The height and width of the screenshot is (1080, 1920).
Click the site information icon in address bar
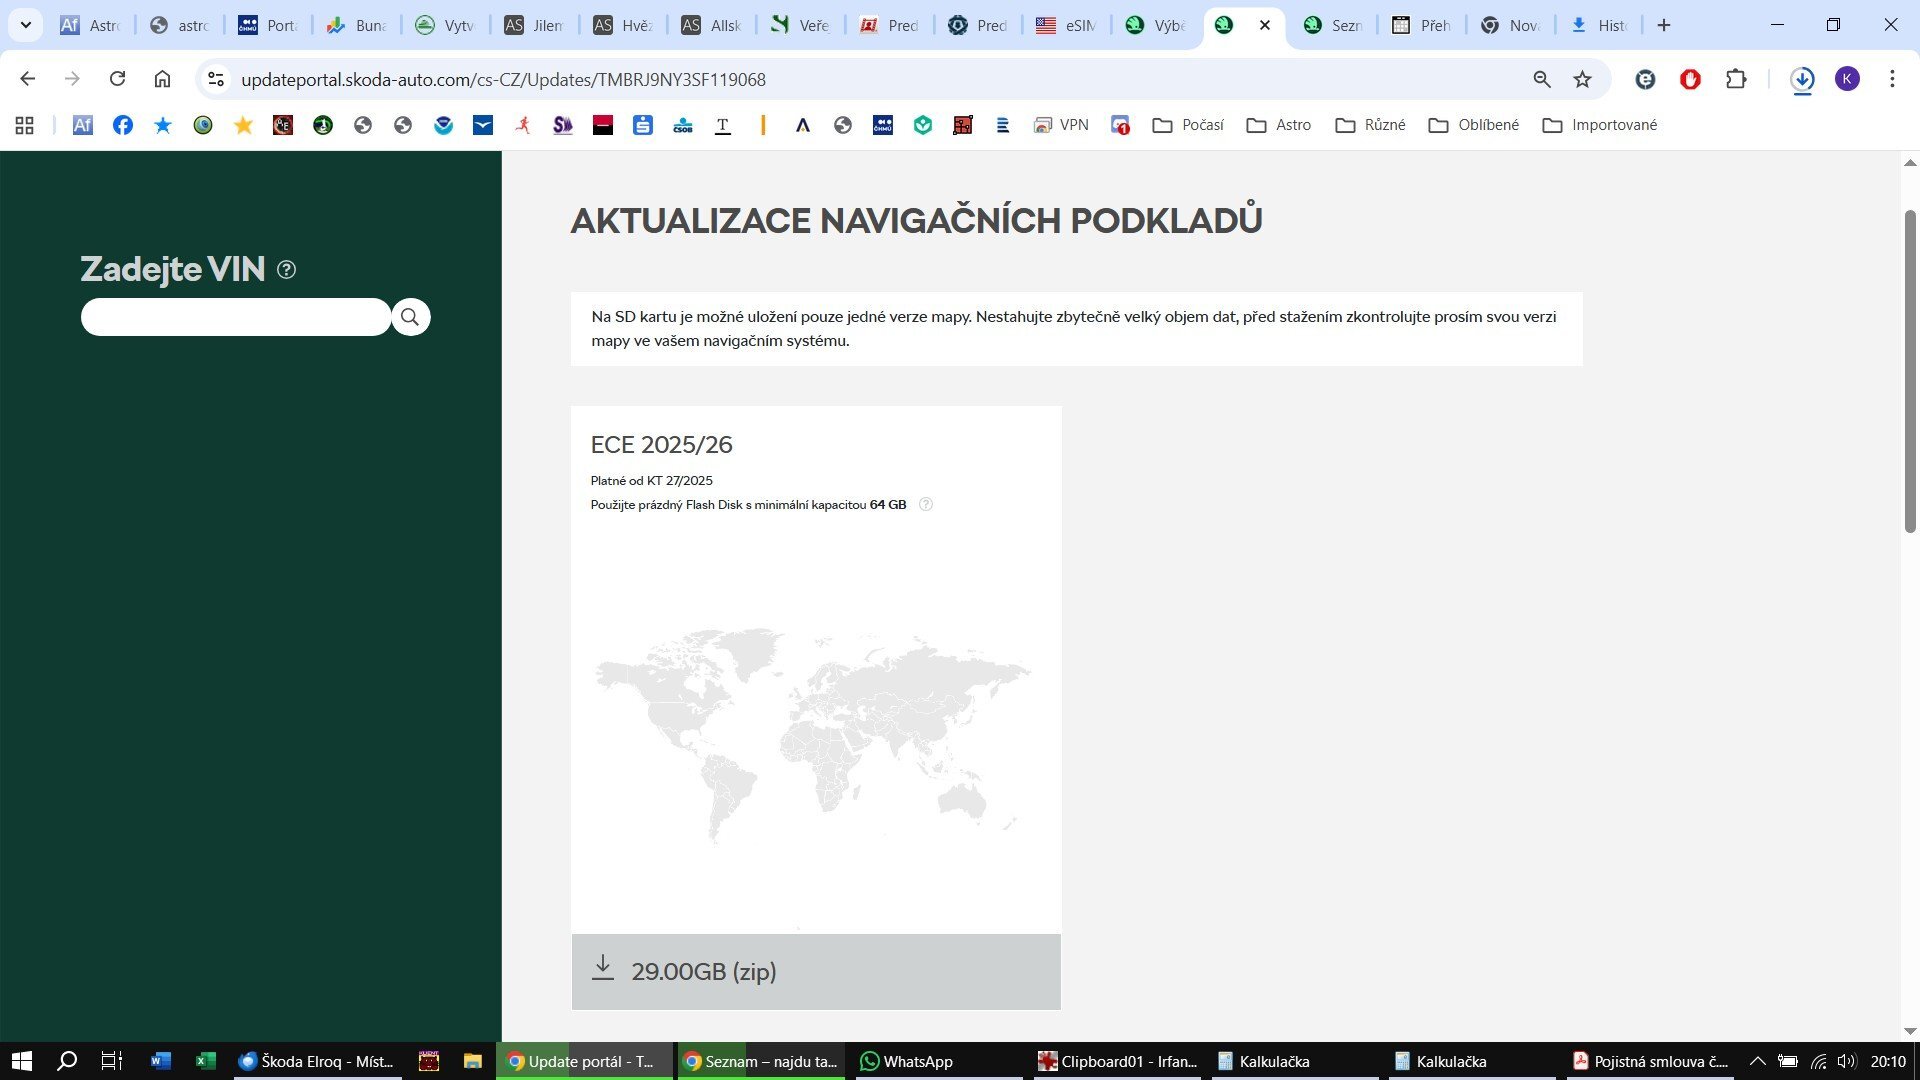215,79
